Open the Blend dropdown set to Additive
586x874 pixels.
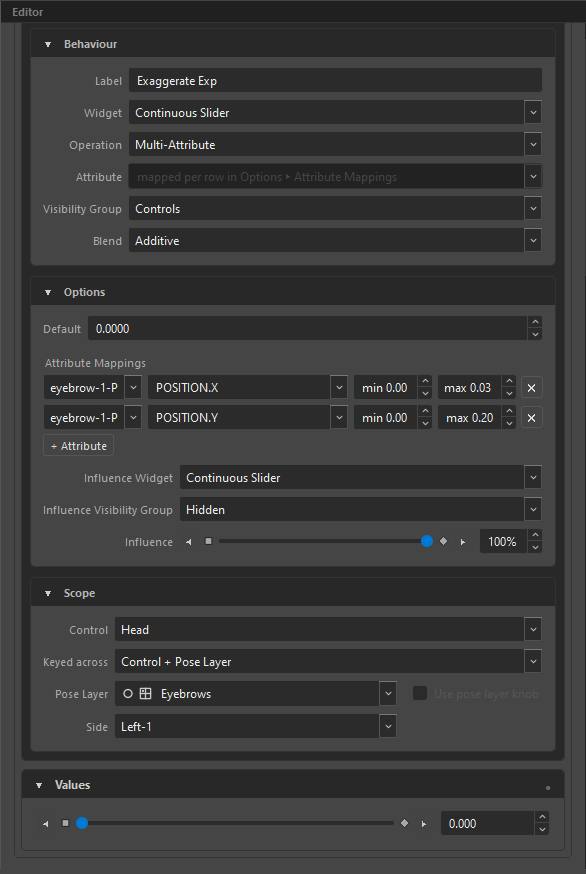click(335, 241)
